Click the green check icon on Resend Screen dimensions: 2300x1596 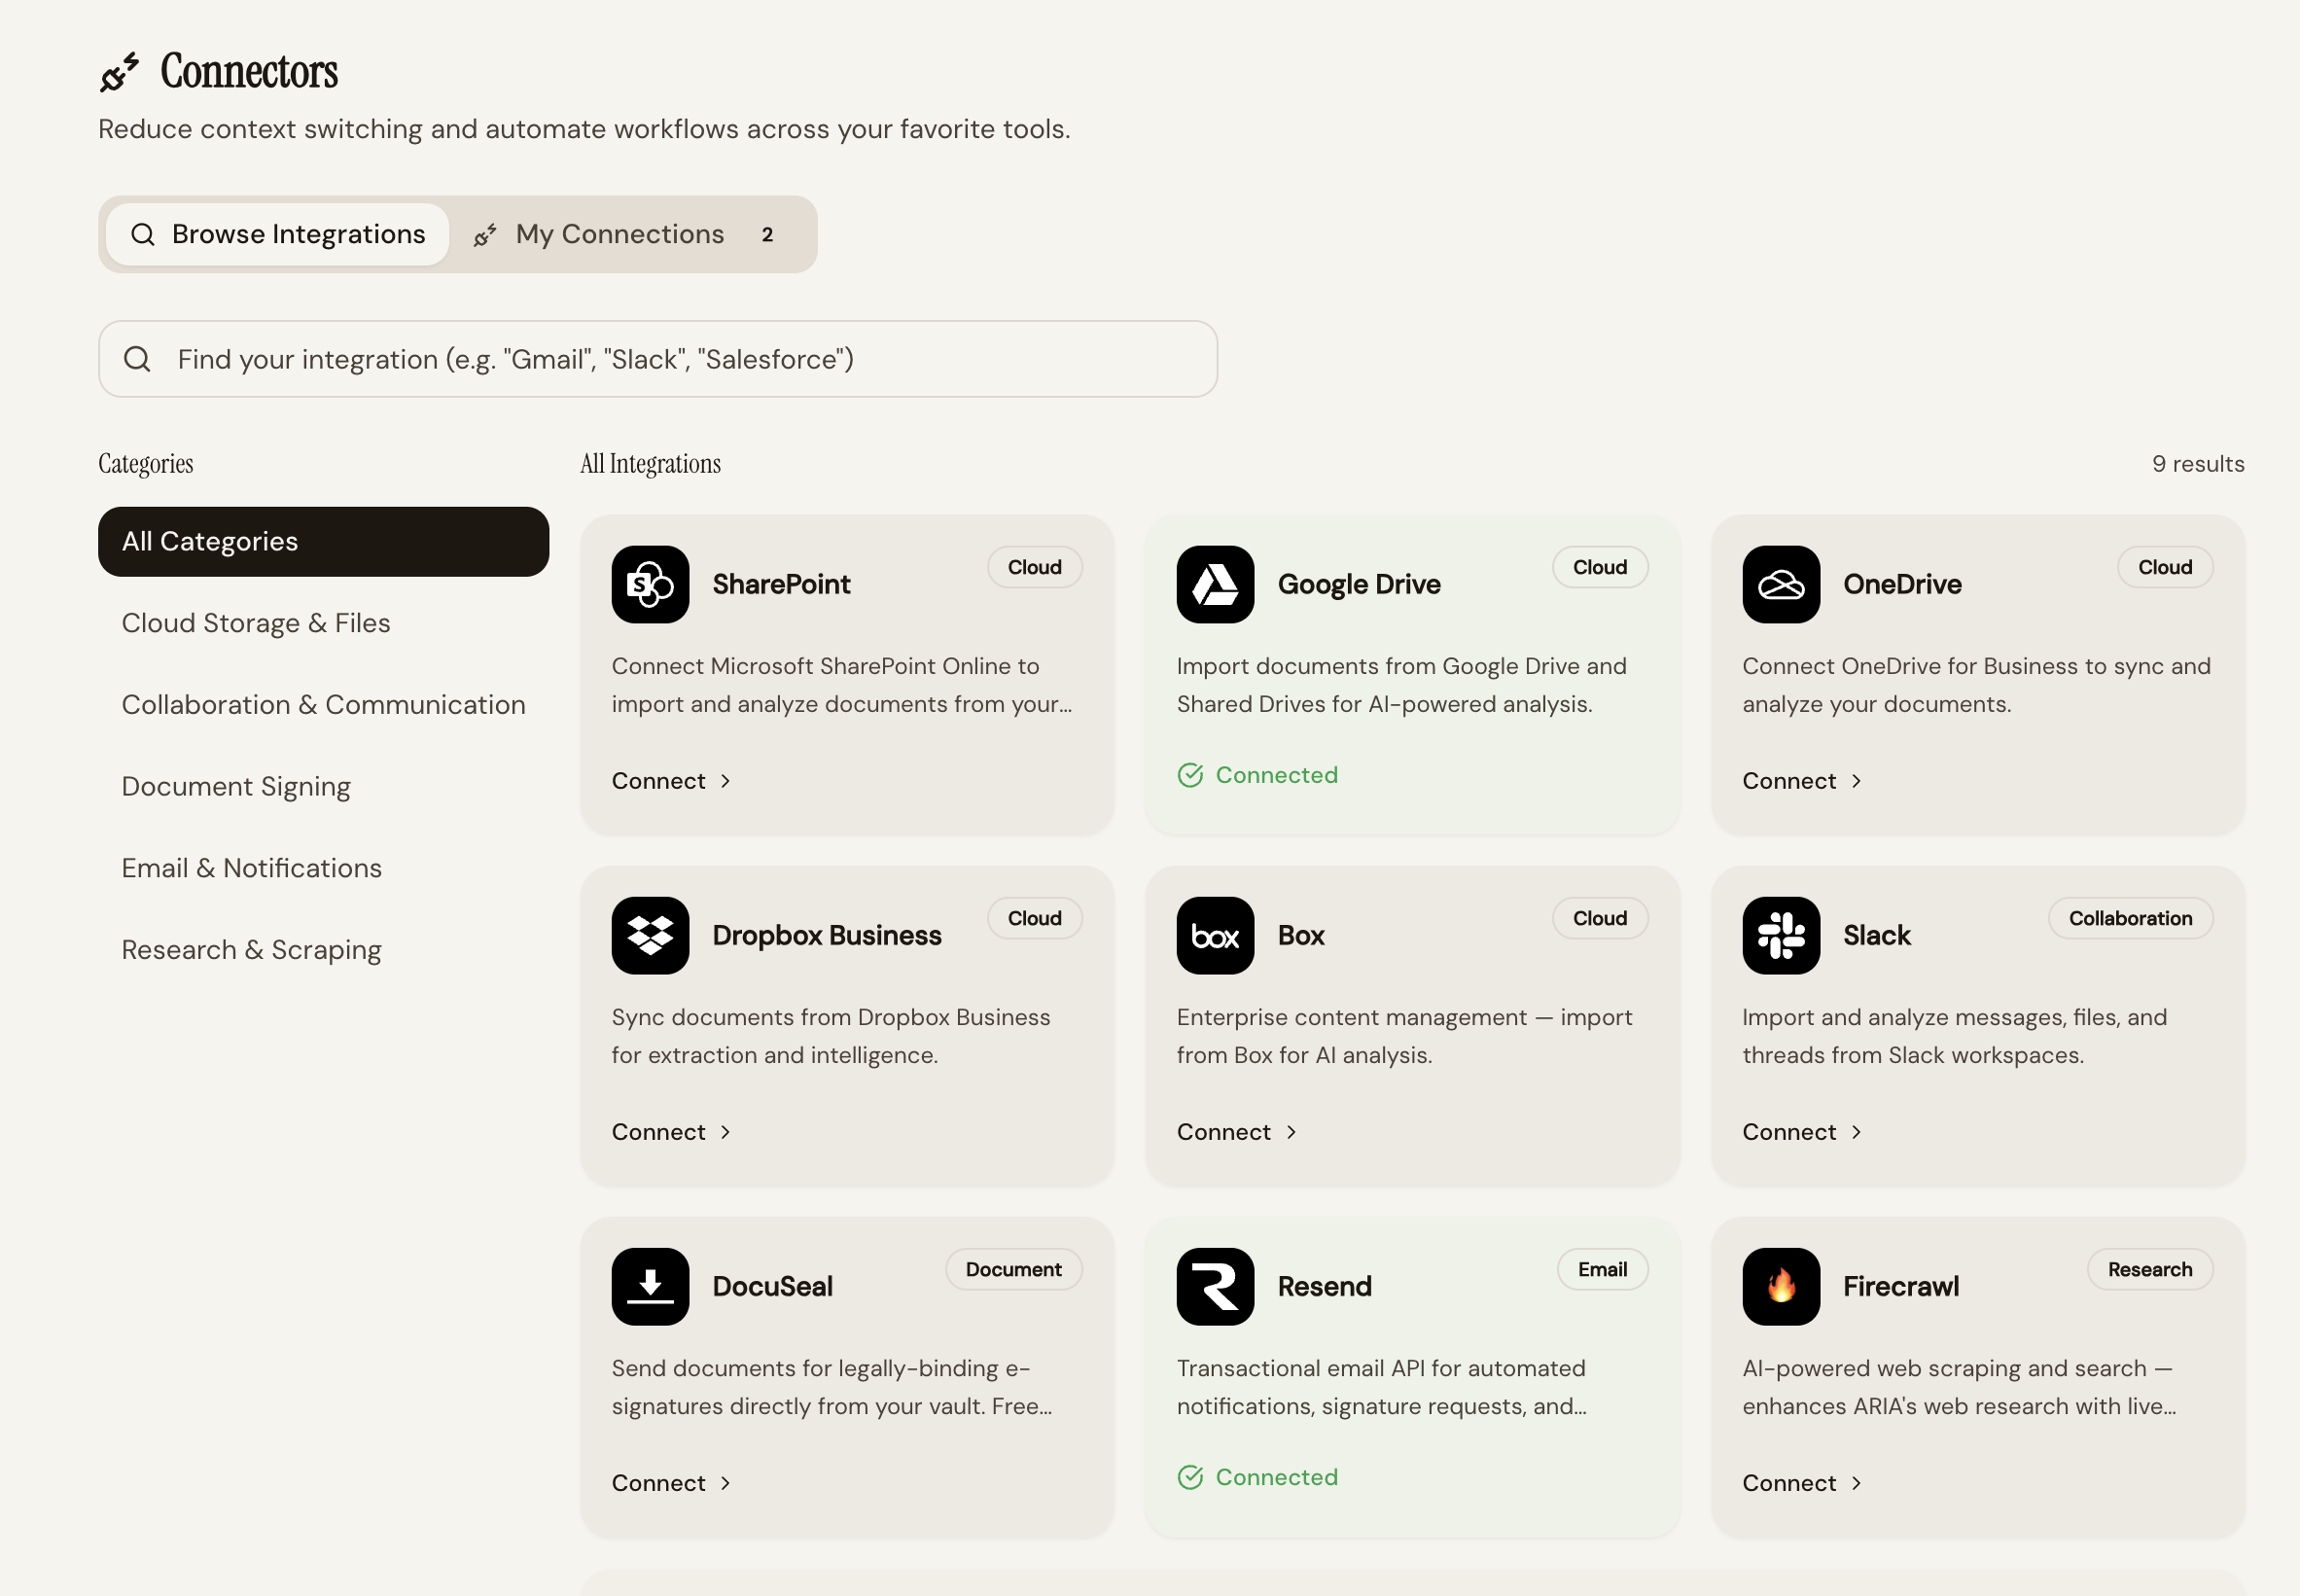(1190, 1477)
